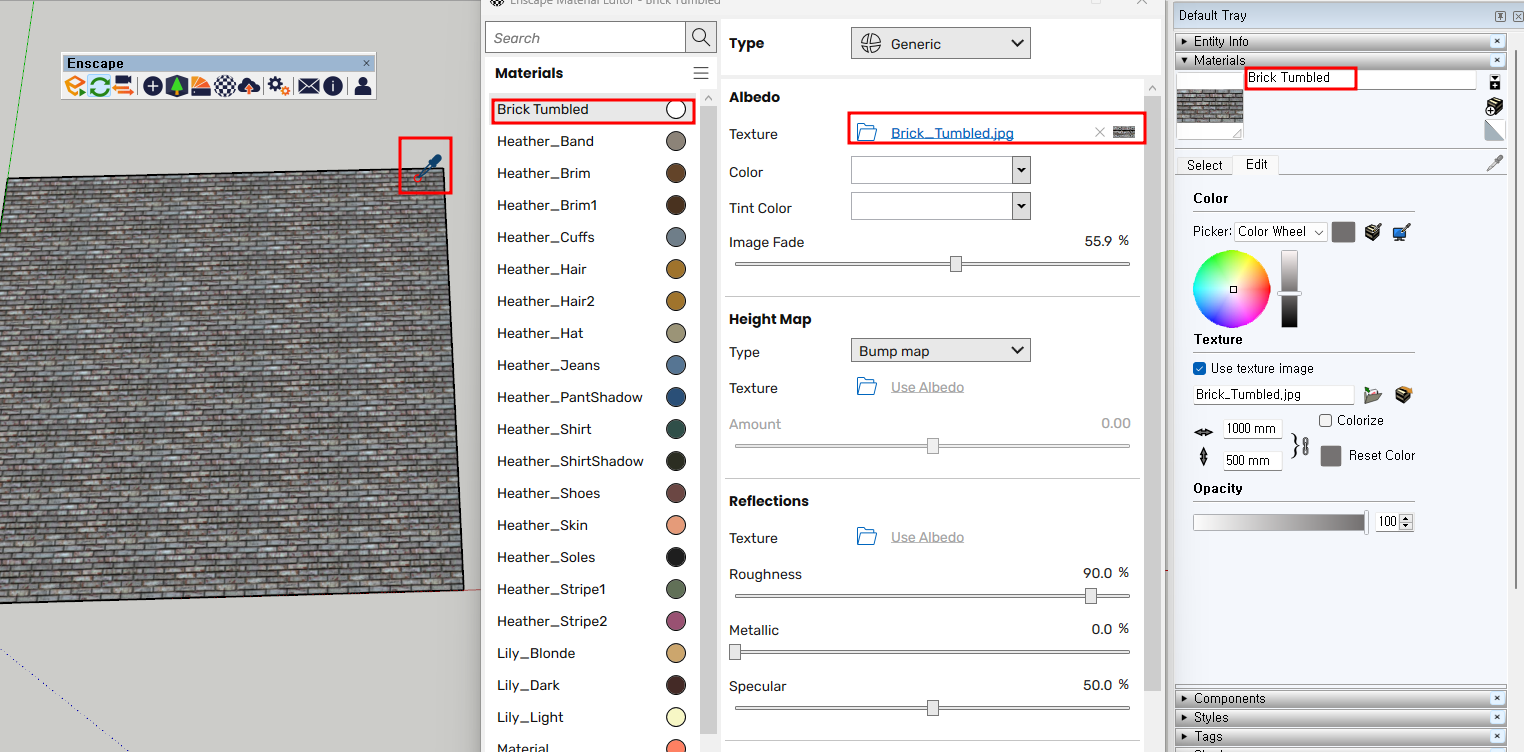Switch to the Edit tab
1524x752 pixels.
tap(1256, 164)
